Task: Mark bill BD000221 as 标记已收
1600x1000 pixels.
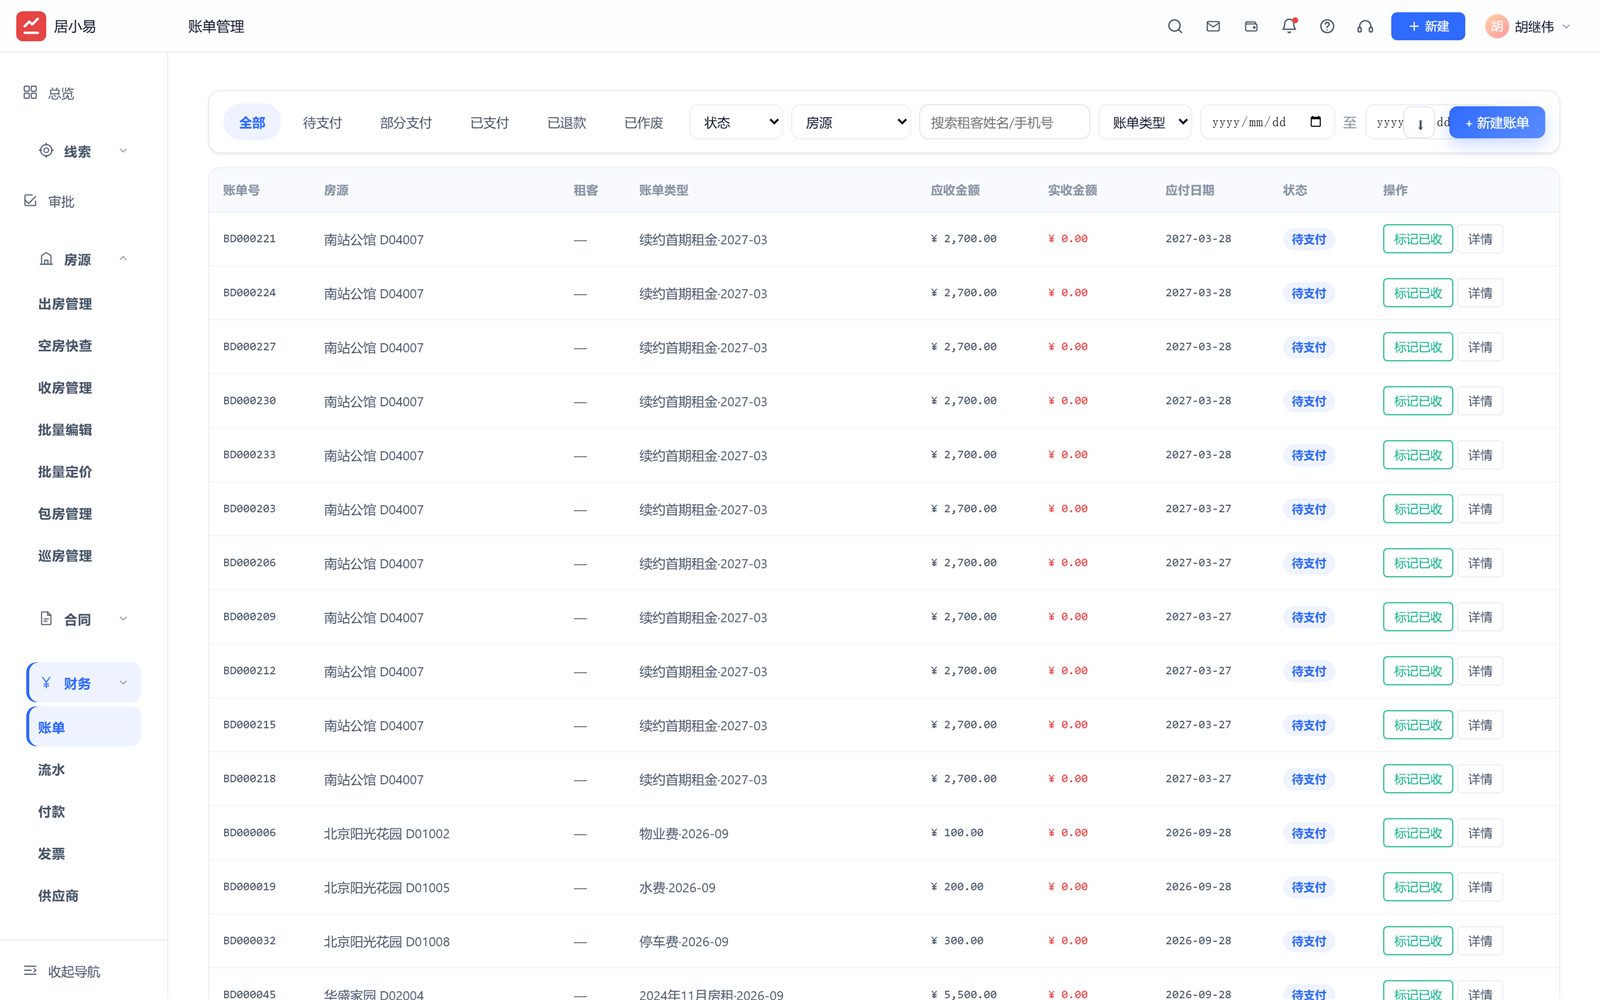Action: coord(1418,239)
